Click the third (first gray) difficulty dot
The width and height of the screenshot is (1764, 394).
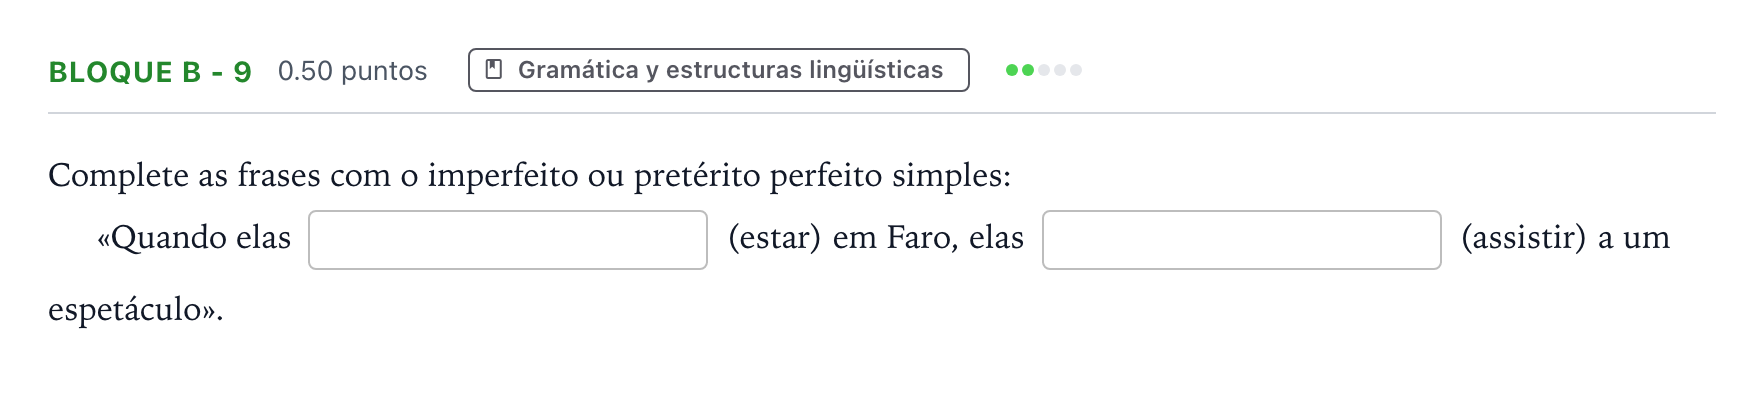[1044, 70]
